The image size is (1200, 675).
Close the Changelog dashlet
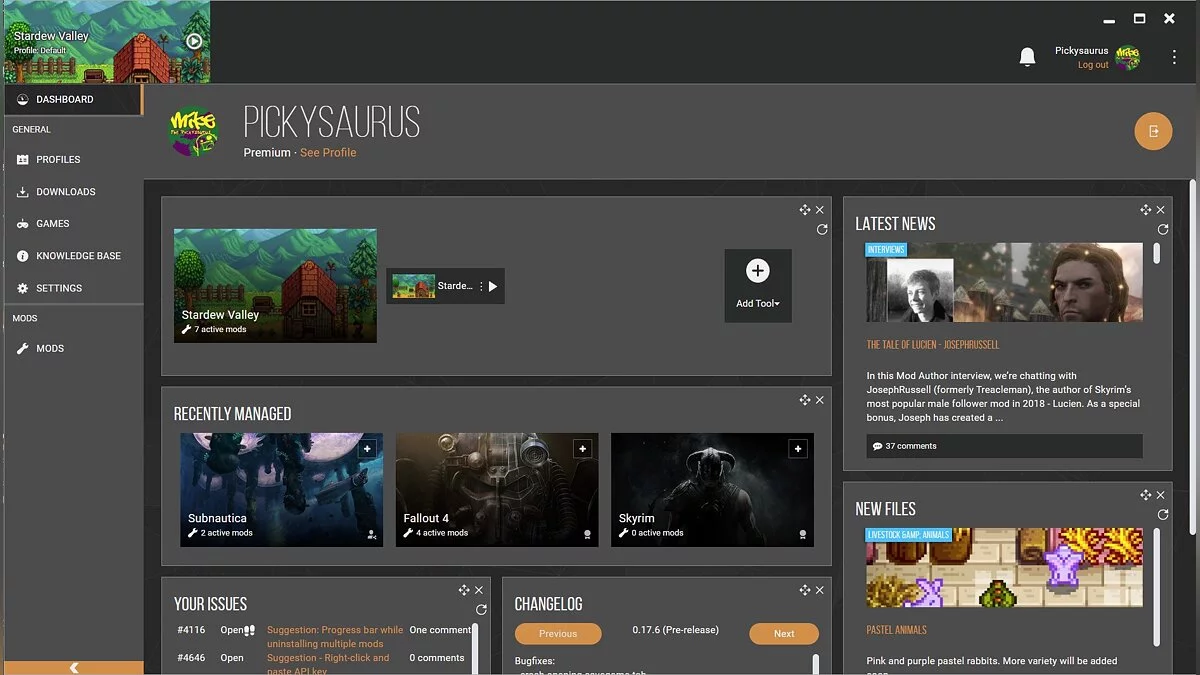[x=820, y=590]
